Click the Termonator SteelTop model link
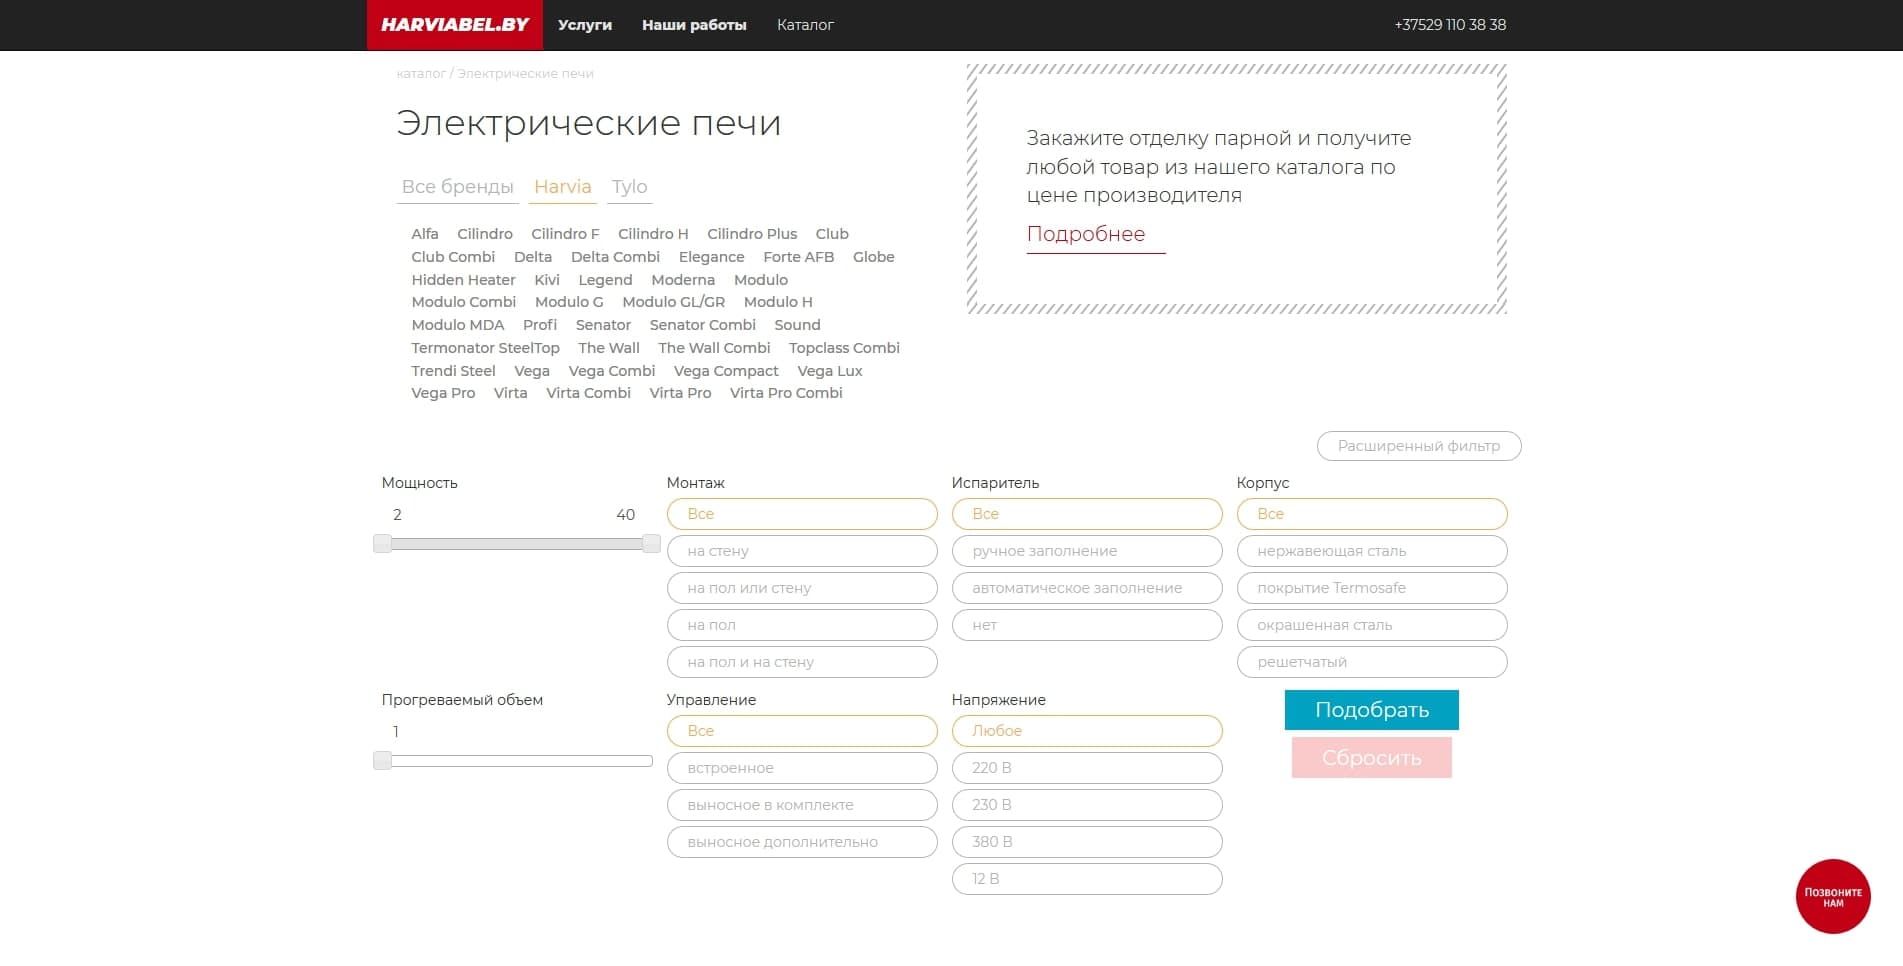1903x966 pixels. pos(485,348)
